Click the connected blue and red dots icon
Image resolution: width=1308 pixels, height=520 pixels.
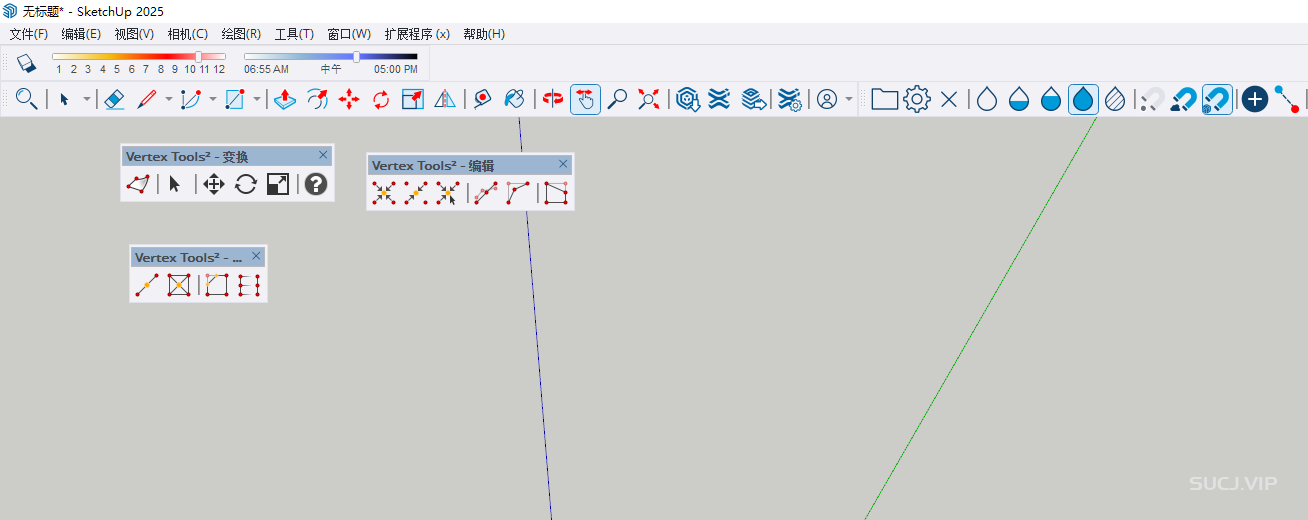point(1287,99)
